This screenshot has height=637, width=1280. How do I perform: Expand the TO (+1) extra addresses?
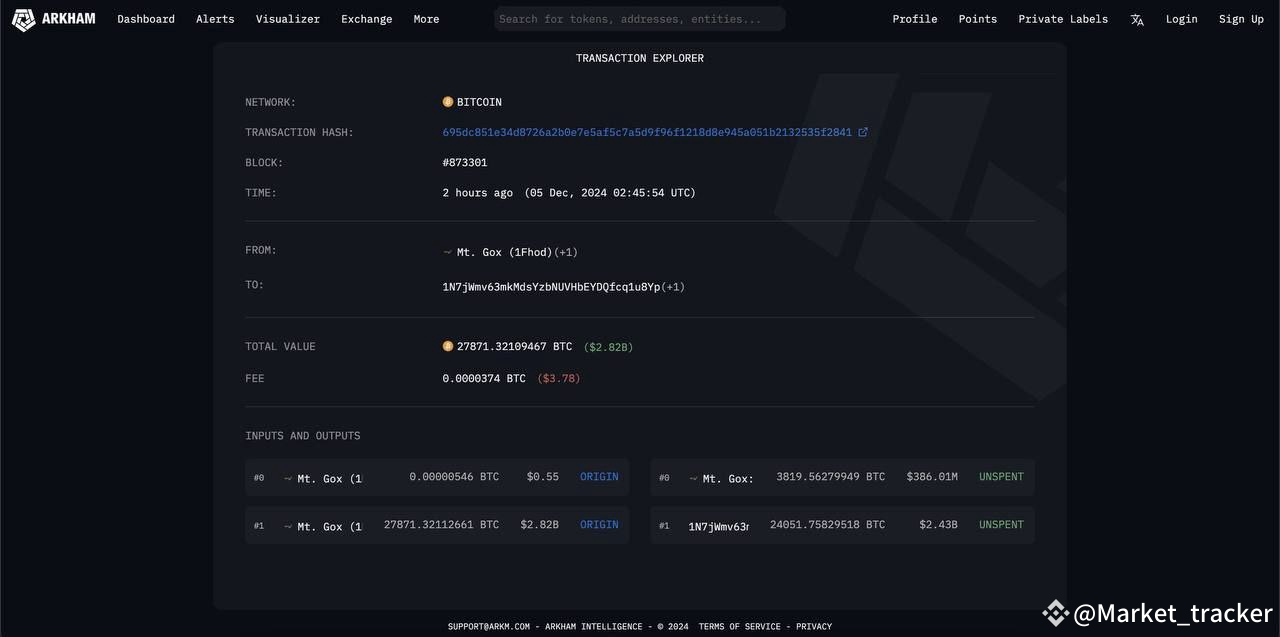673,287
